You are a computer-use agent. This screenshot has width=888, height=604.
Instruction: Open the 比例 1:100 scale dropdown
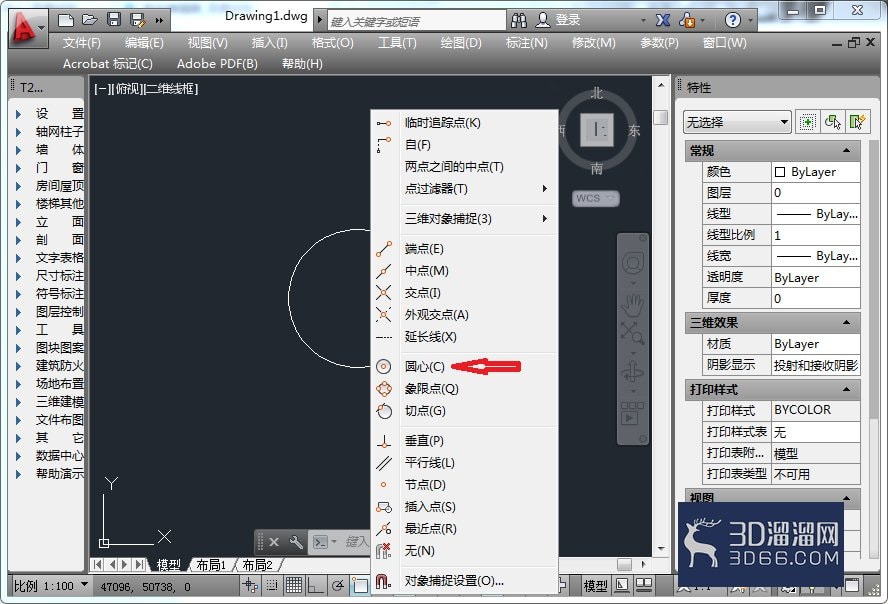(x=84, y=584)
